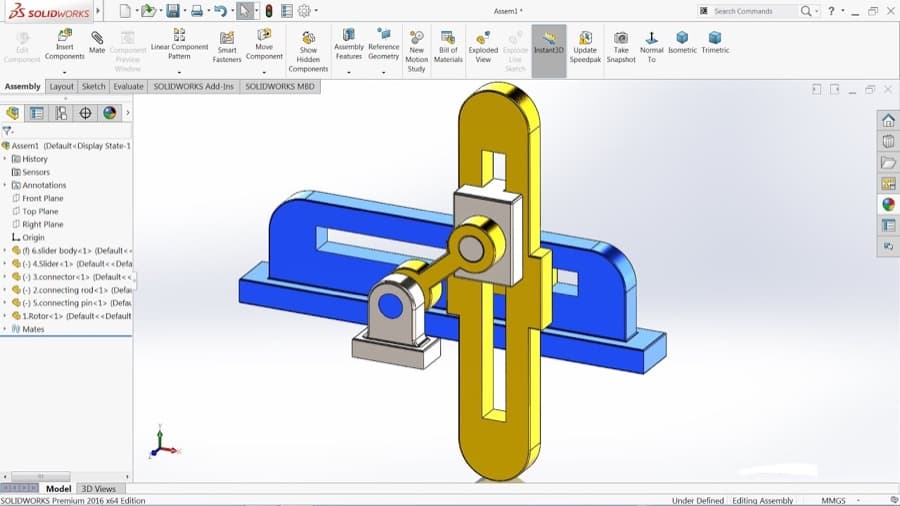Open the SOLIDWORKS Add-Ins tab
The image size is (900, 506).
coord(193,87)
